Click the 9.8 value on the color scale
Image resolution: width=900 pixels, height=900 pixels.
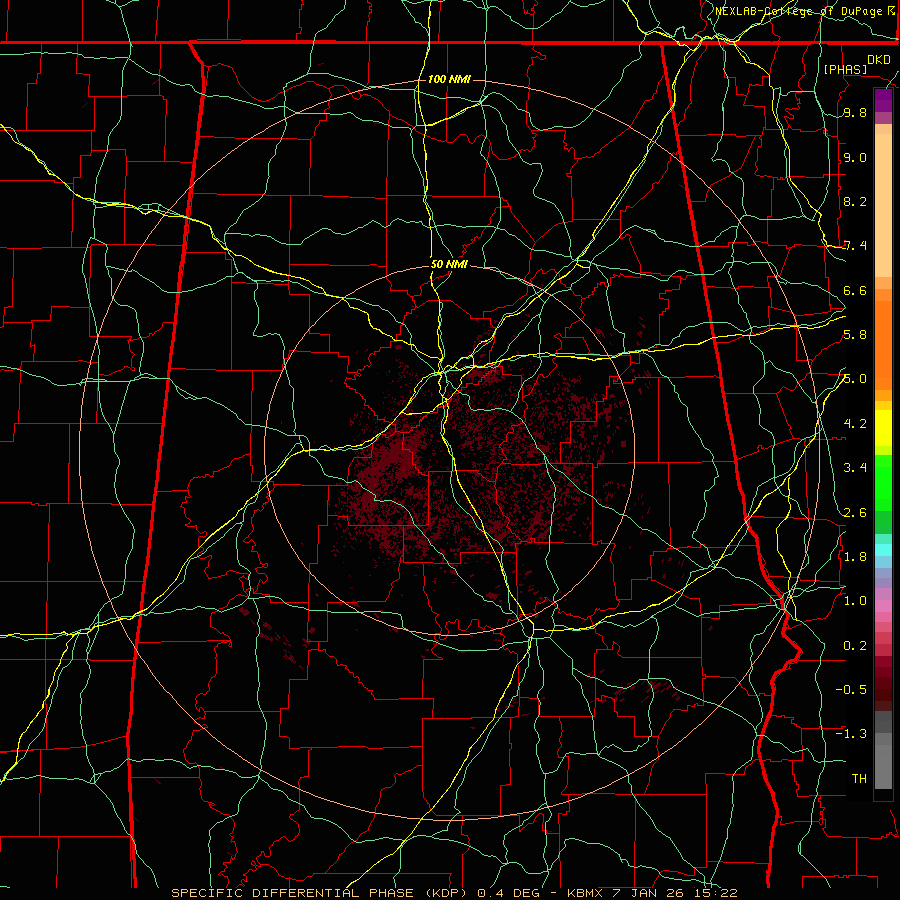click(855, 113)
